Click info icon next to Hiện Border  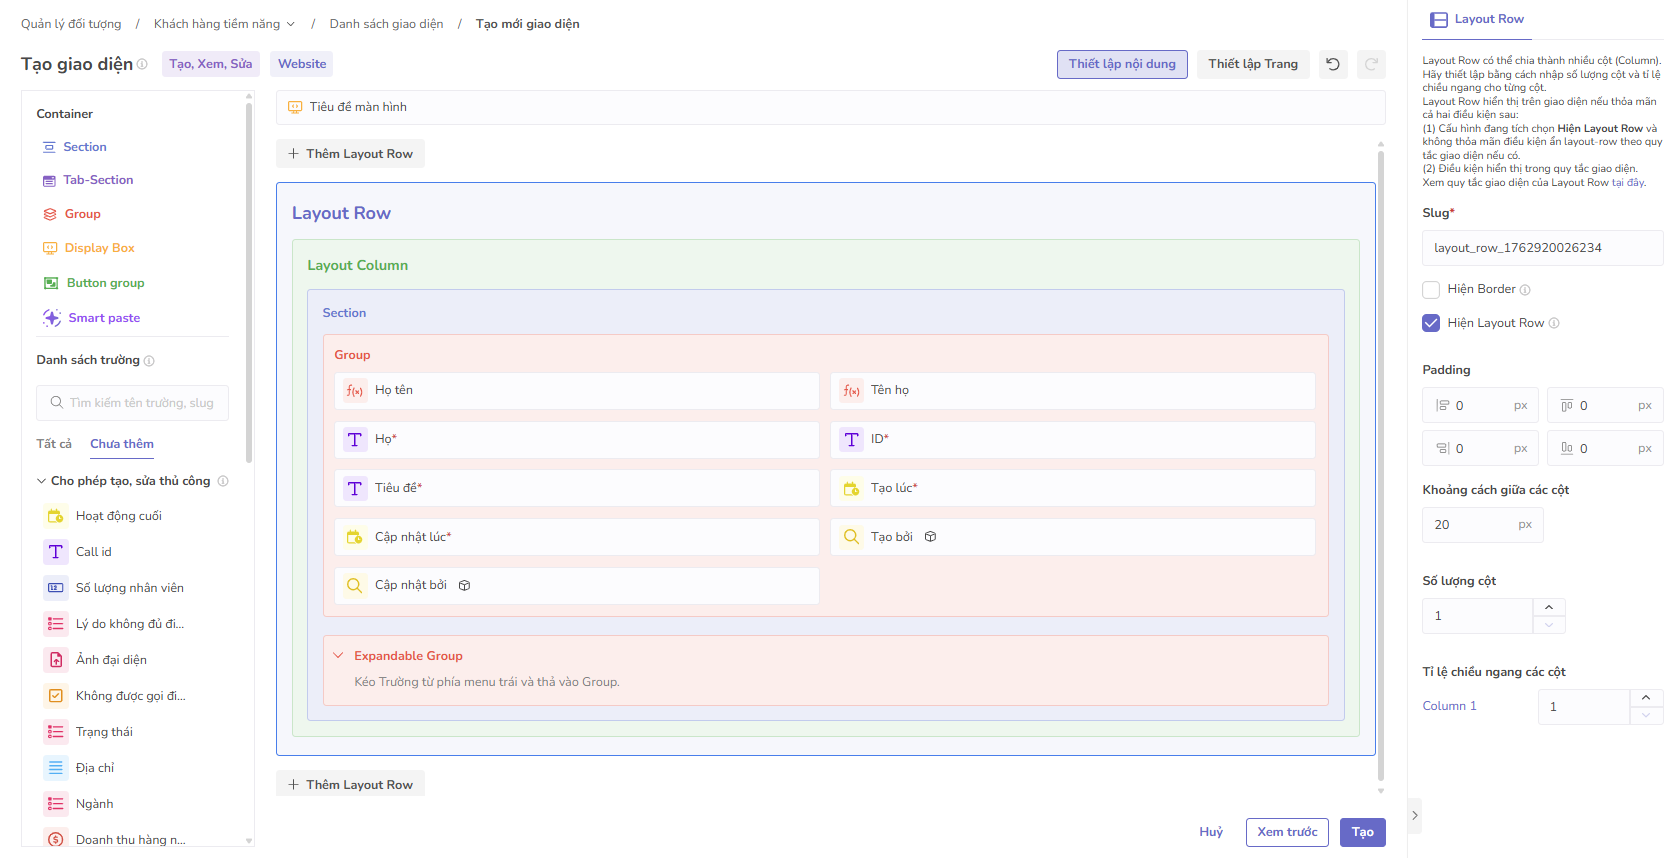(x=1525, y=290)
